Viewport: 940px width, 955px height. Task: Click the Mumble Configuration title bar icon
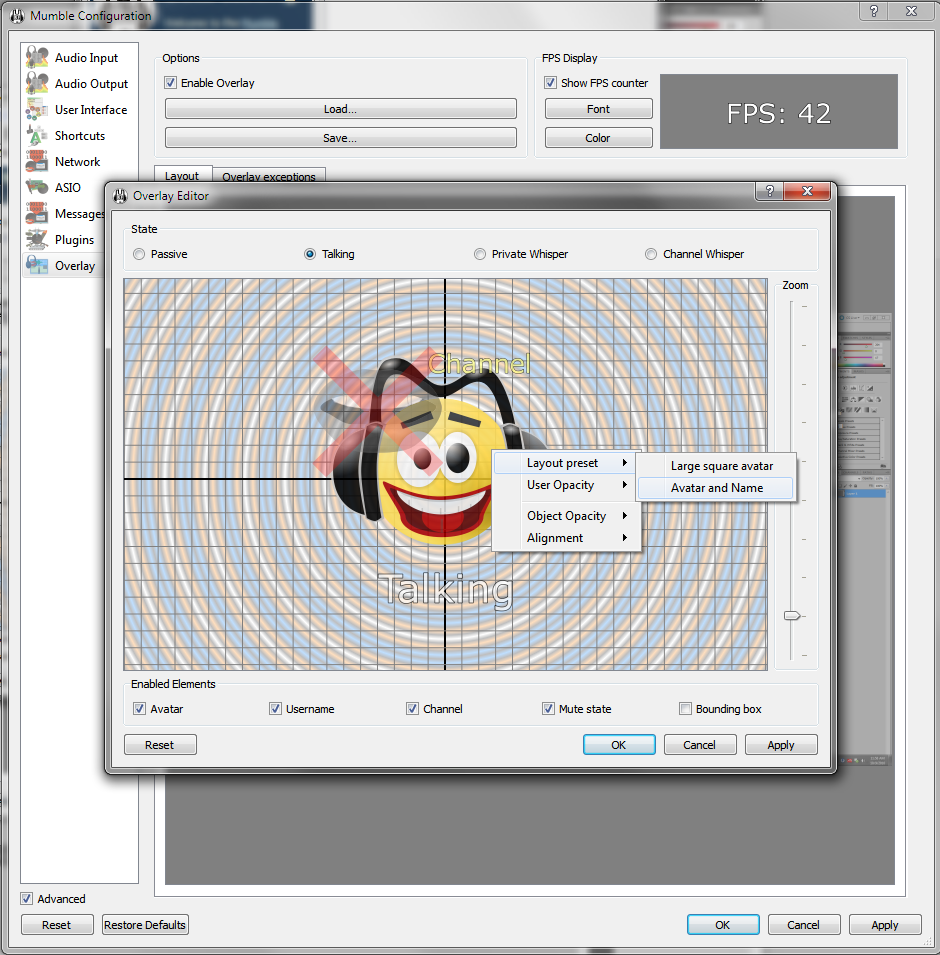[17, 16]
